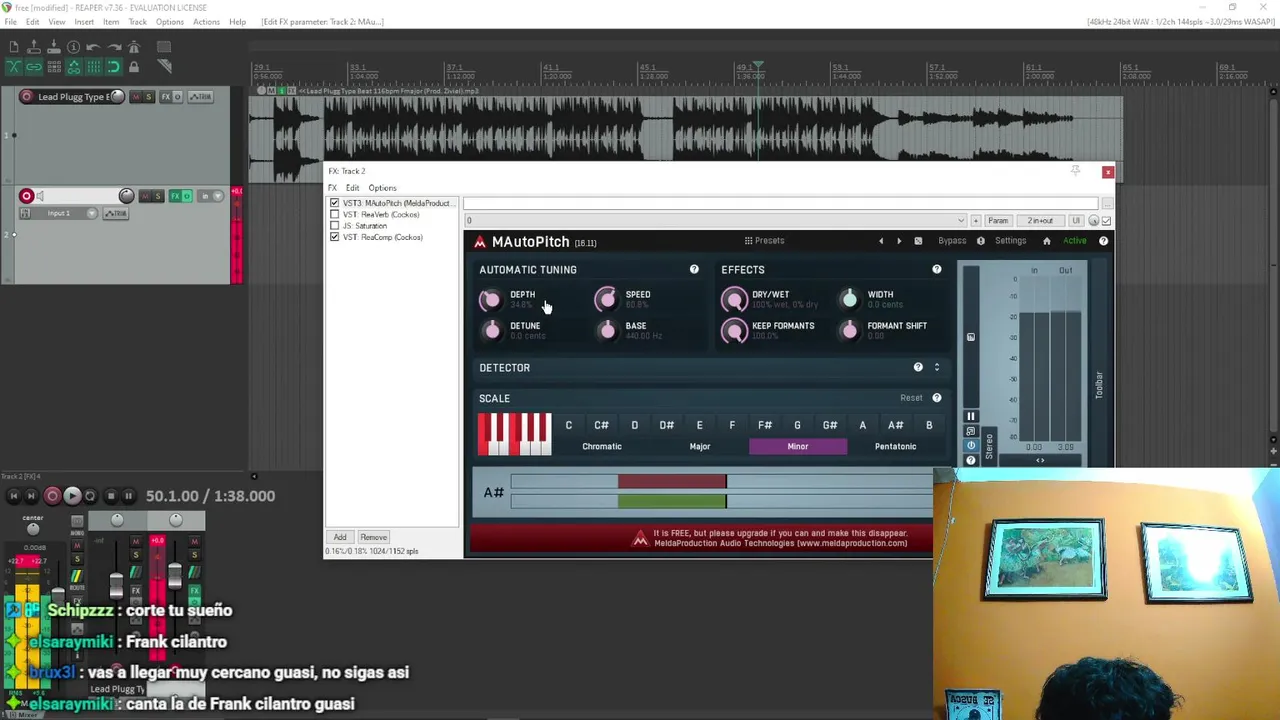The image size is (1280, 720).
Task: Select next preset arrow in MAutoPitch
Action: (x=898, y=241)
